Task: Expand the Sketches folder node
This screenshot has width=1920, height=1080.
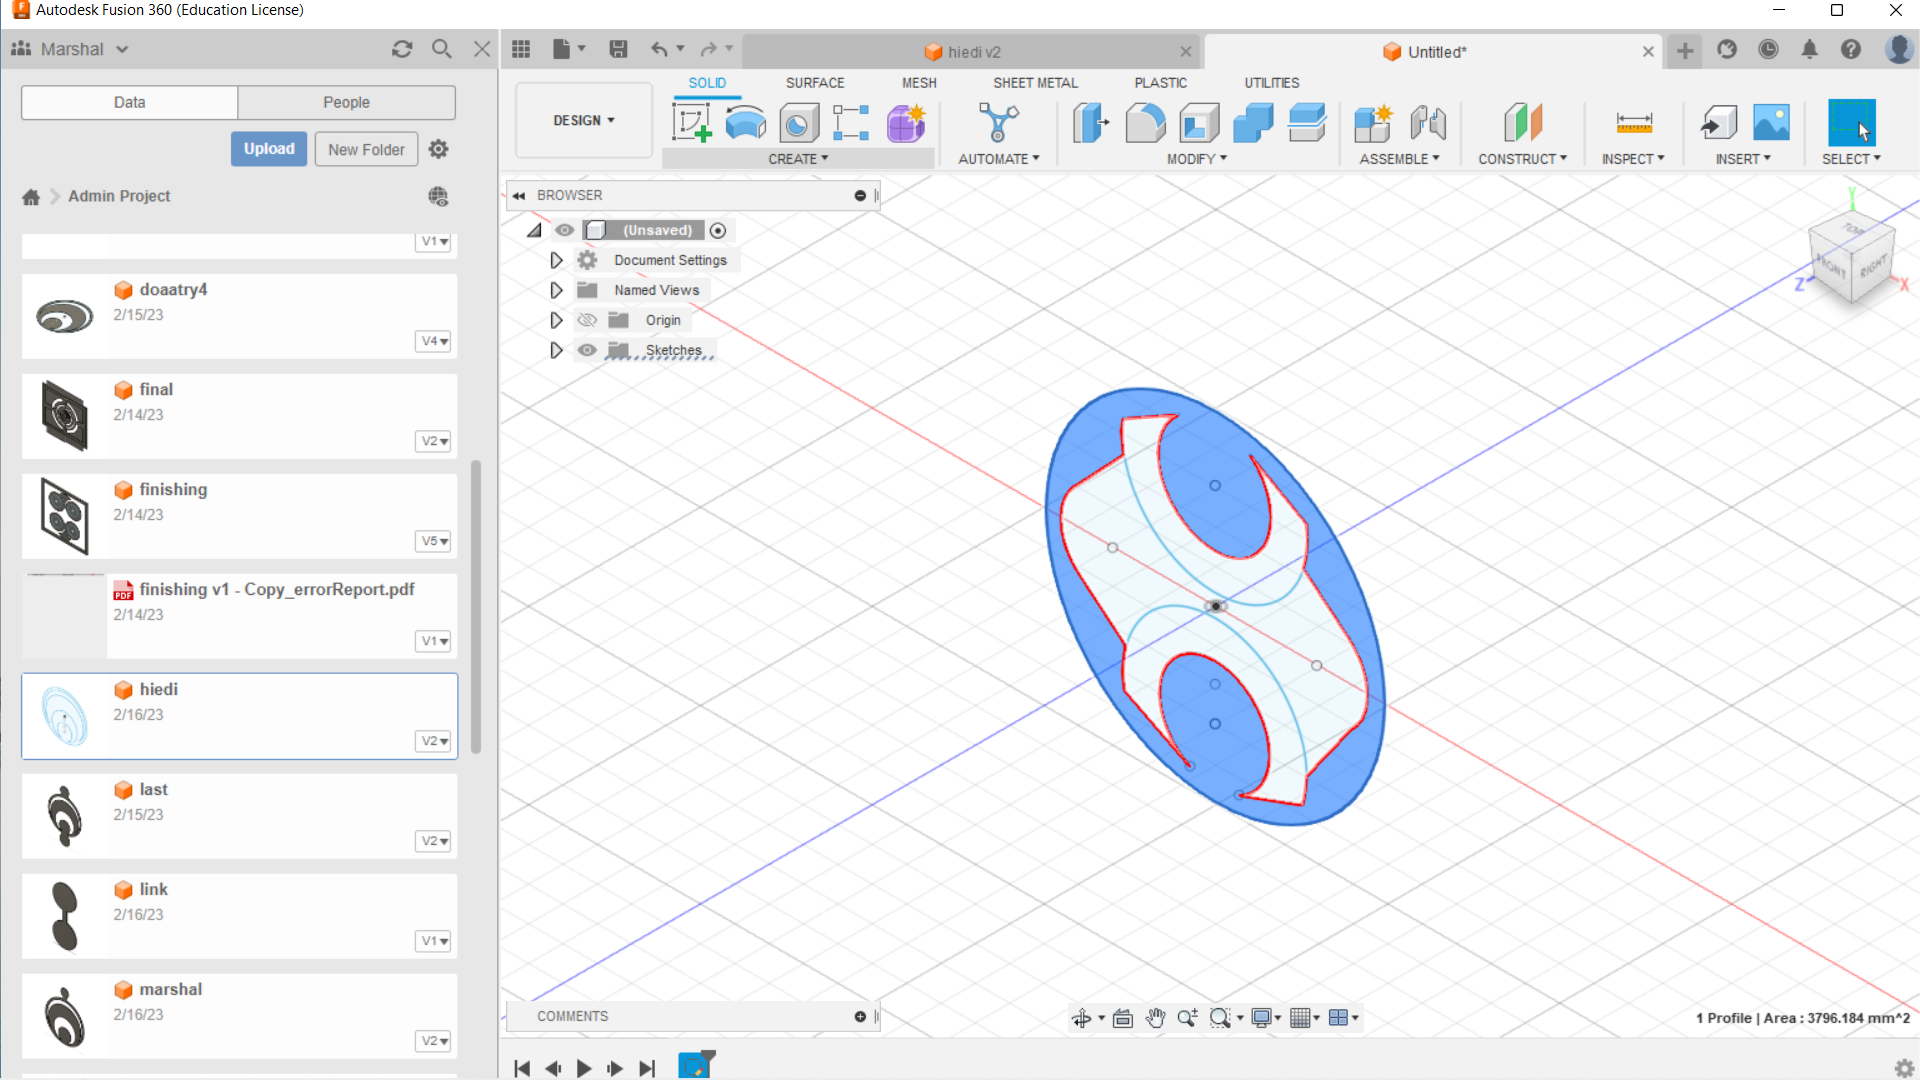Action: (556, 350)
